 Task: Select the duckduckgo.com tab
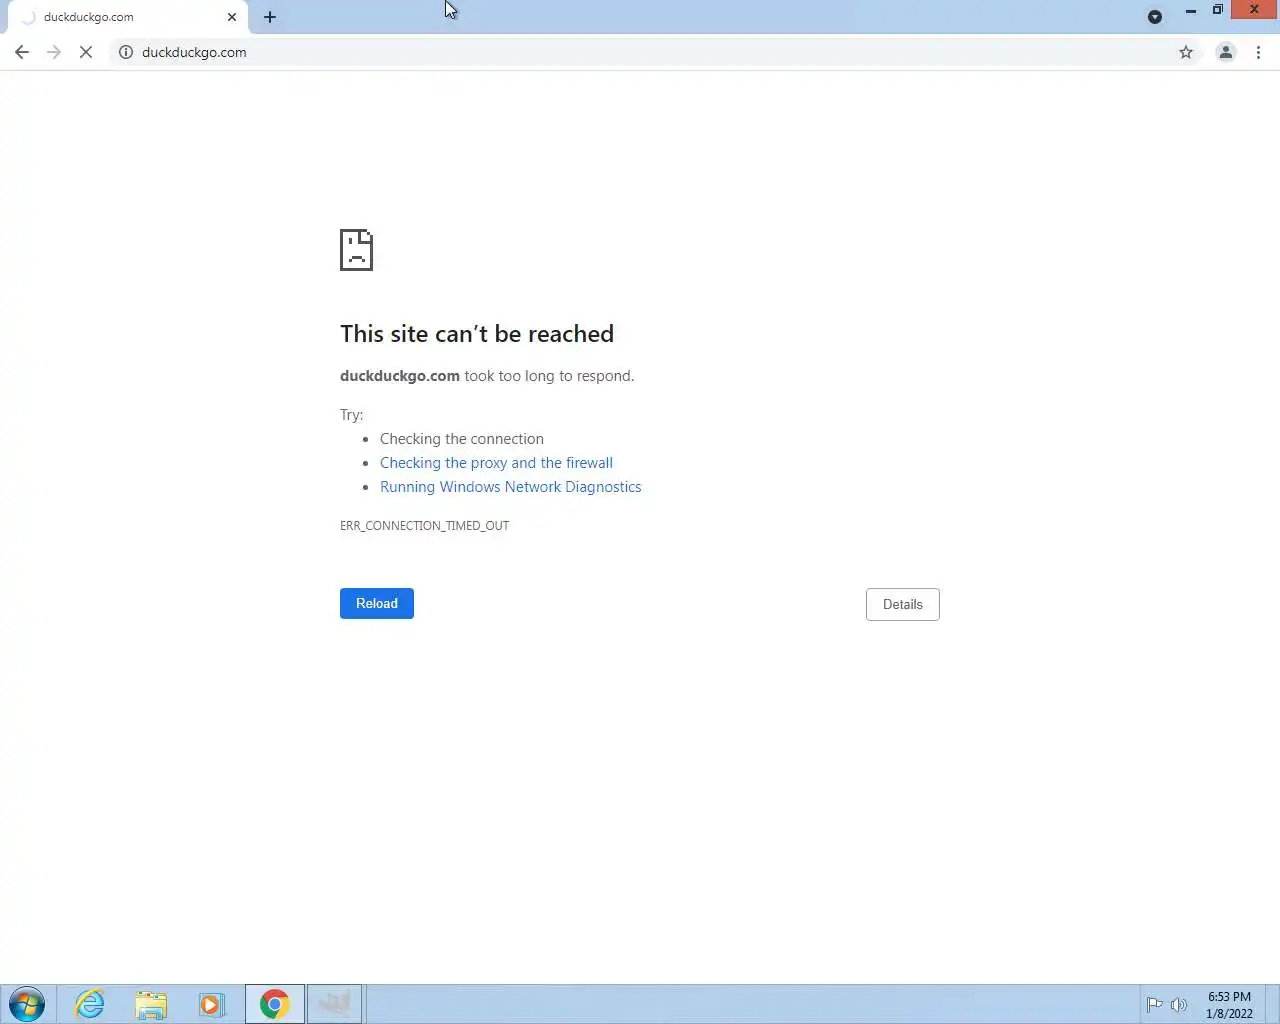128,17
